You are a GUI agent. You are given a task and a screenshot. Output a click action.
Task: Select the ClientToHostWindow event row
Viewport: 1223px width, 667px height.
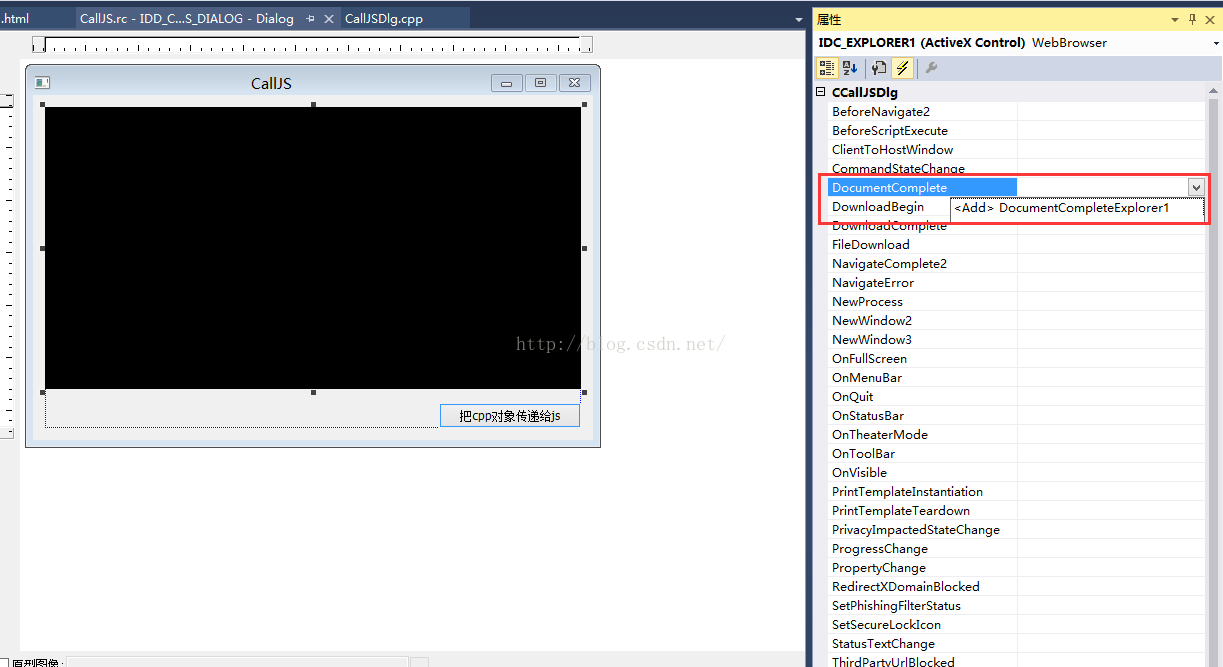point(1016,150)
